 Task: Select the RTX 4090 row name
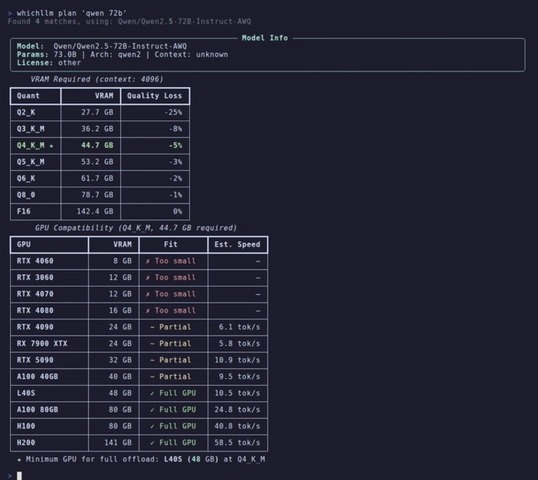(x=35, y=327)
